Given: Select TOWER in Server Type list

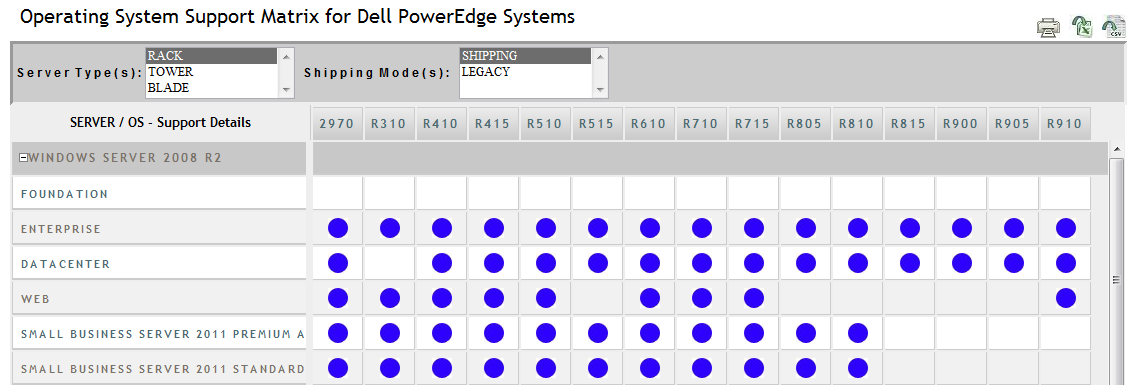Looking at the screenshot, I should (212, 72).
